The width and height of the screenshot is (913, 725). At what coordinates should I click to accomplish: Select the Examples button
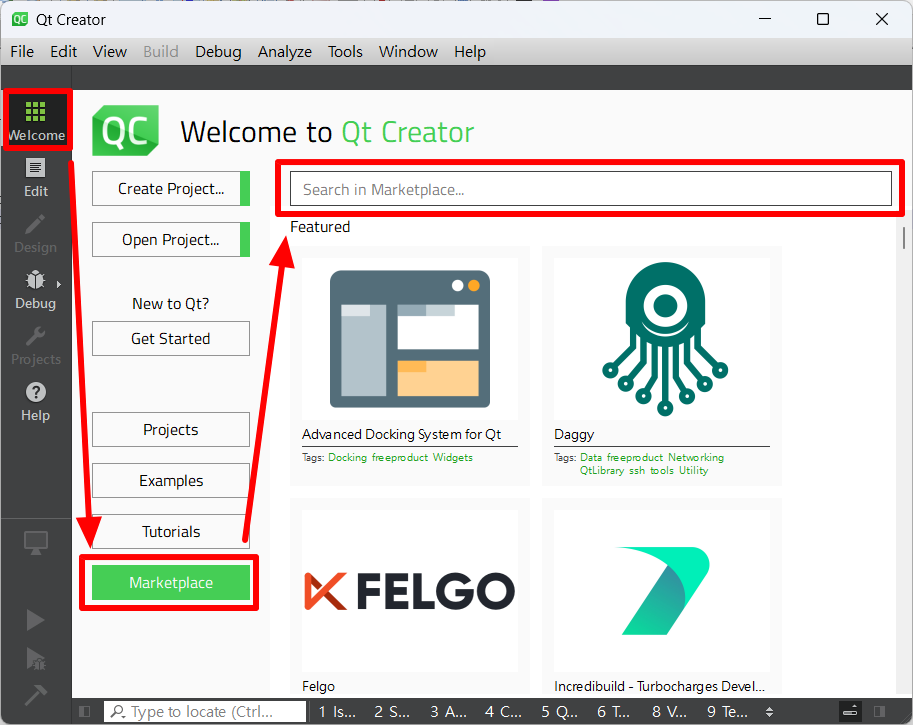click(171, 480)
